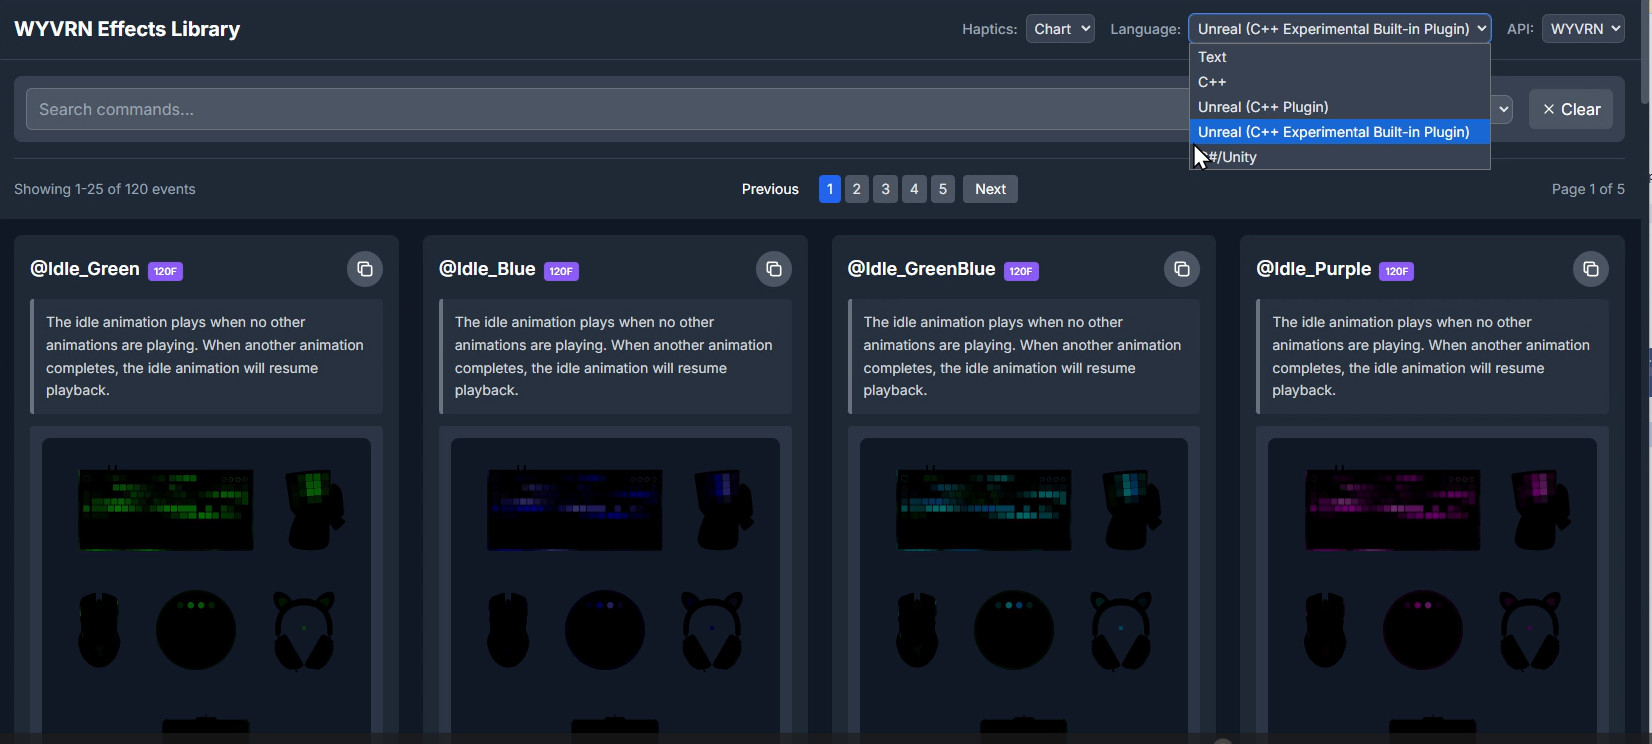1652x744 pixels.
Task: Choose C++ in the Language list
Action: tap(1212, 82)
